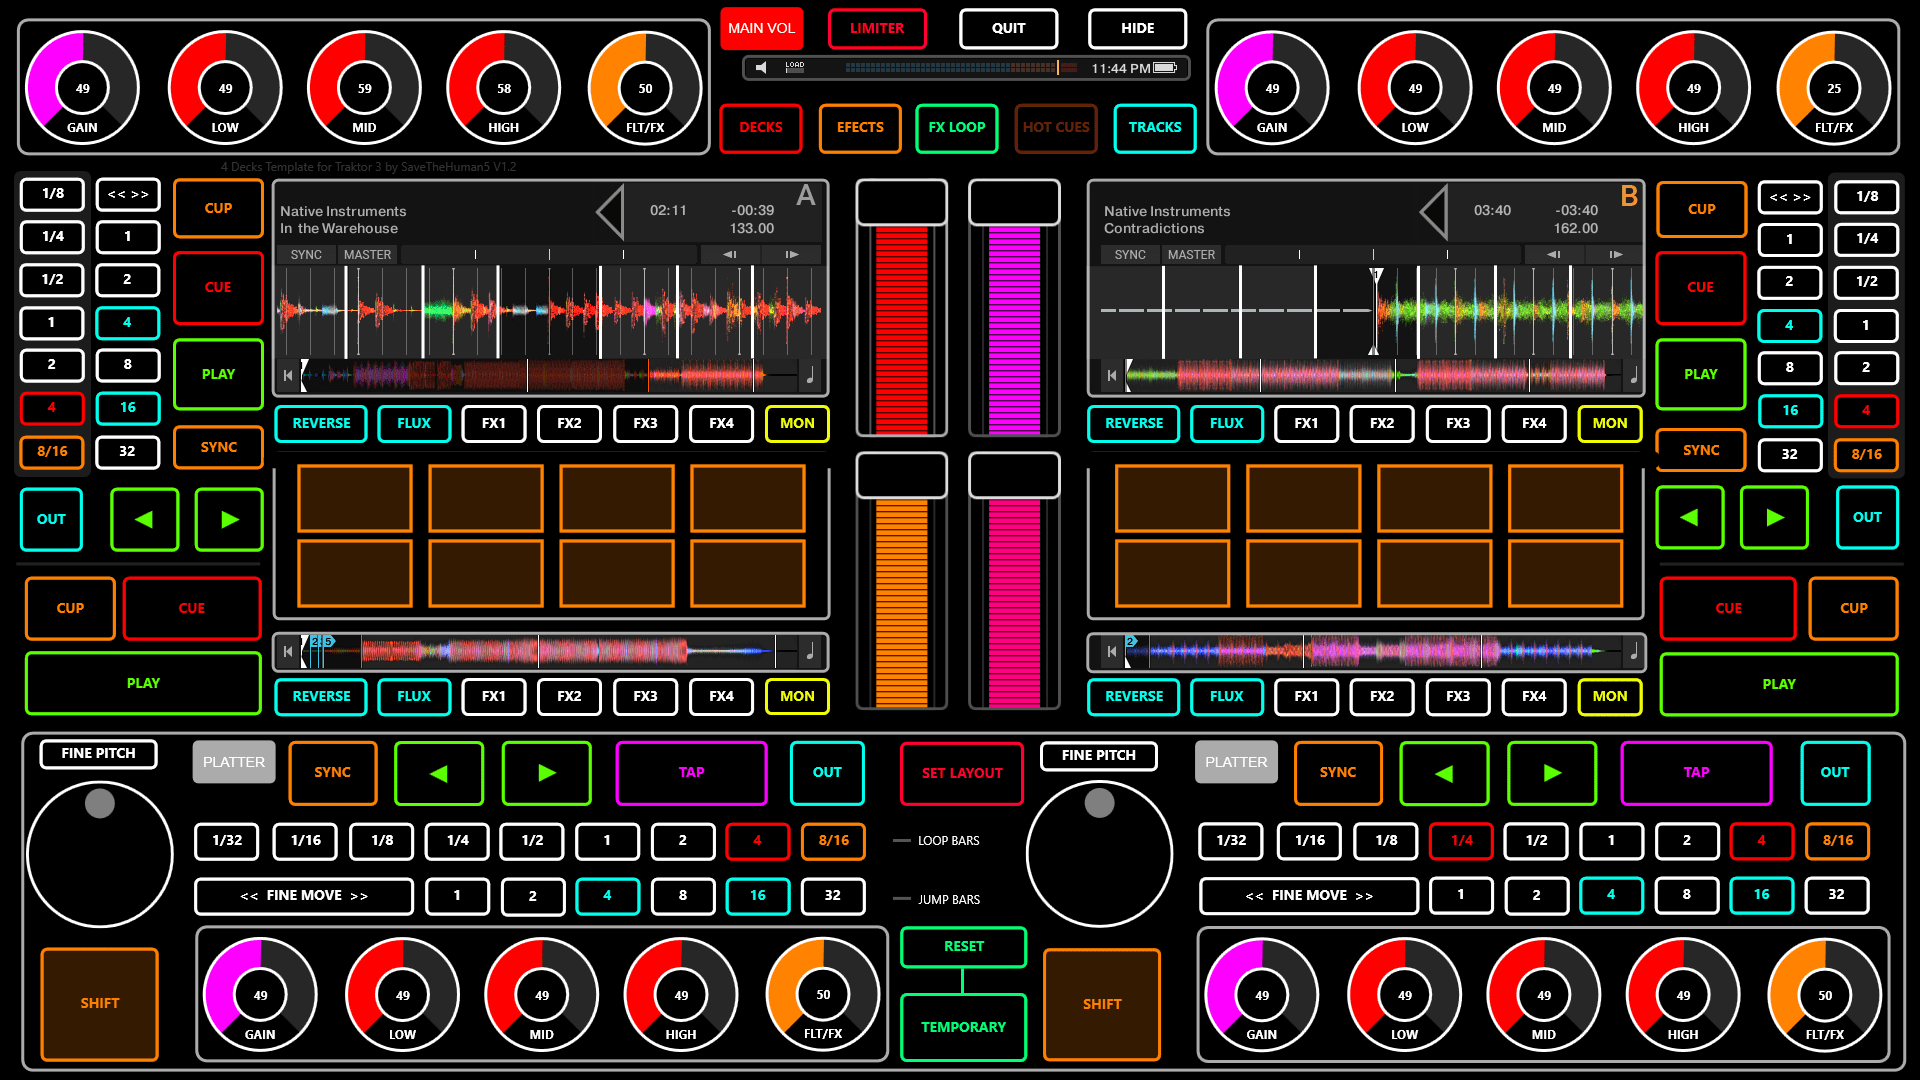Switch to FX LOOP page
The height and width of the screenshot is (1080, 1920).
957,128
